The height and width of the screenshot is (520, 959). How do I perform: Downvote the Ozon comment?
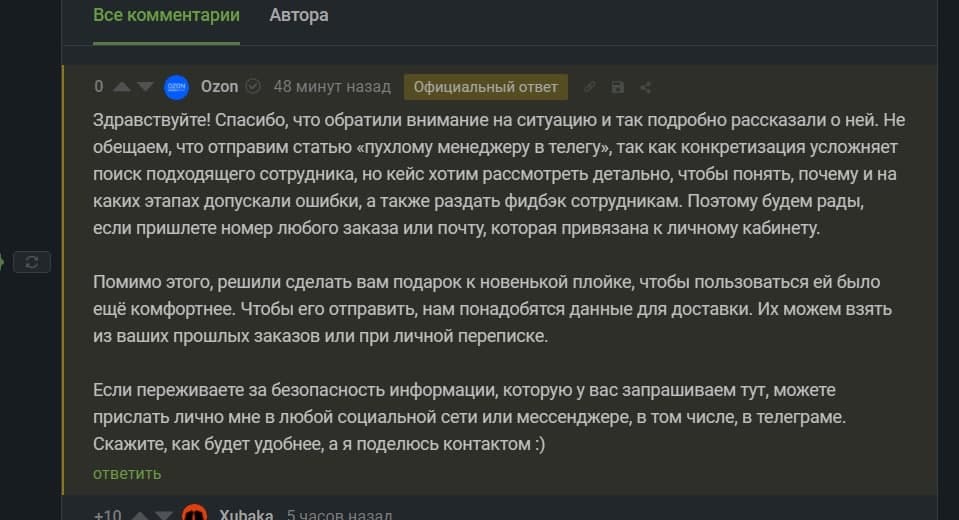tap(145, 87)
